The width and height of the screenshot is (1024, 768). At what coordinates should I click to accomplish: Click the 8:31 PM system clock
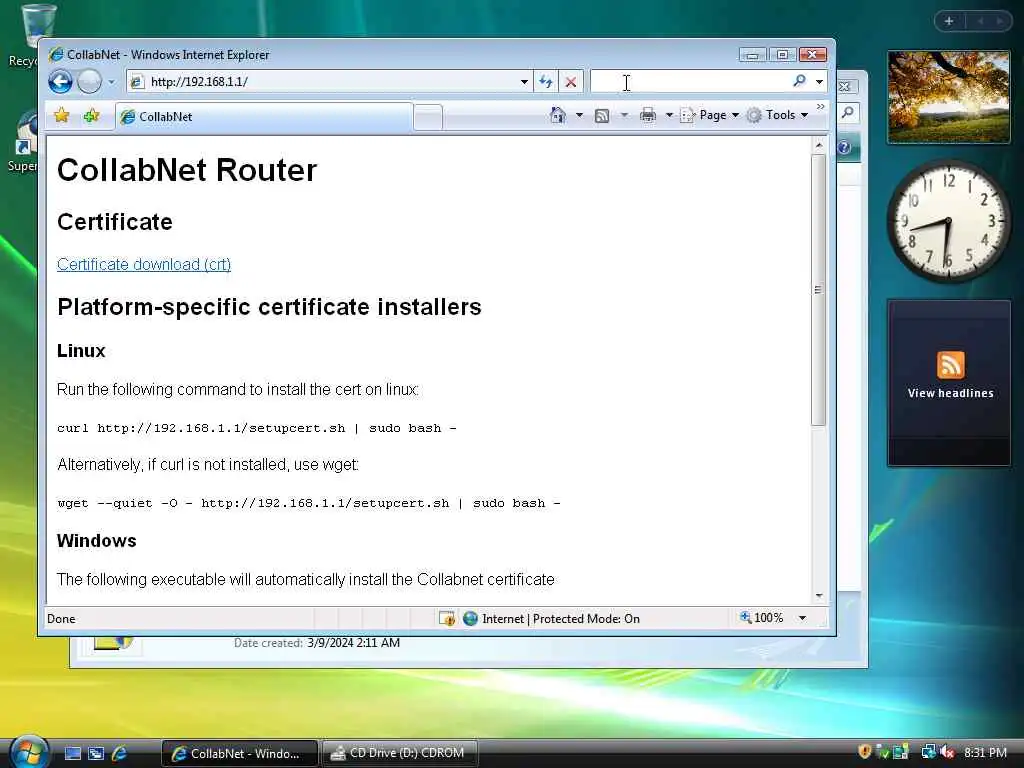click(x=985, y=752)
